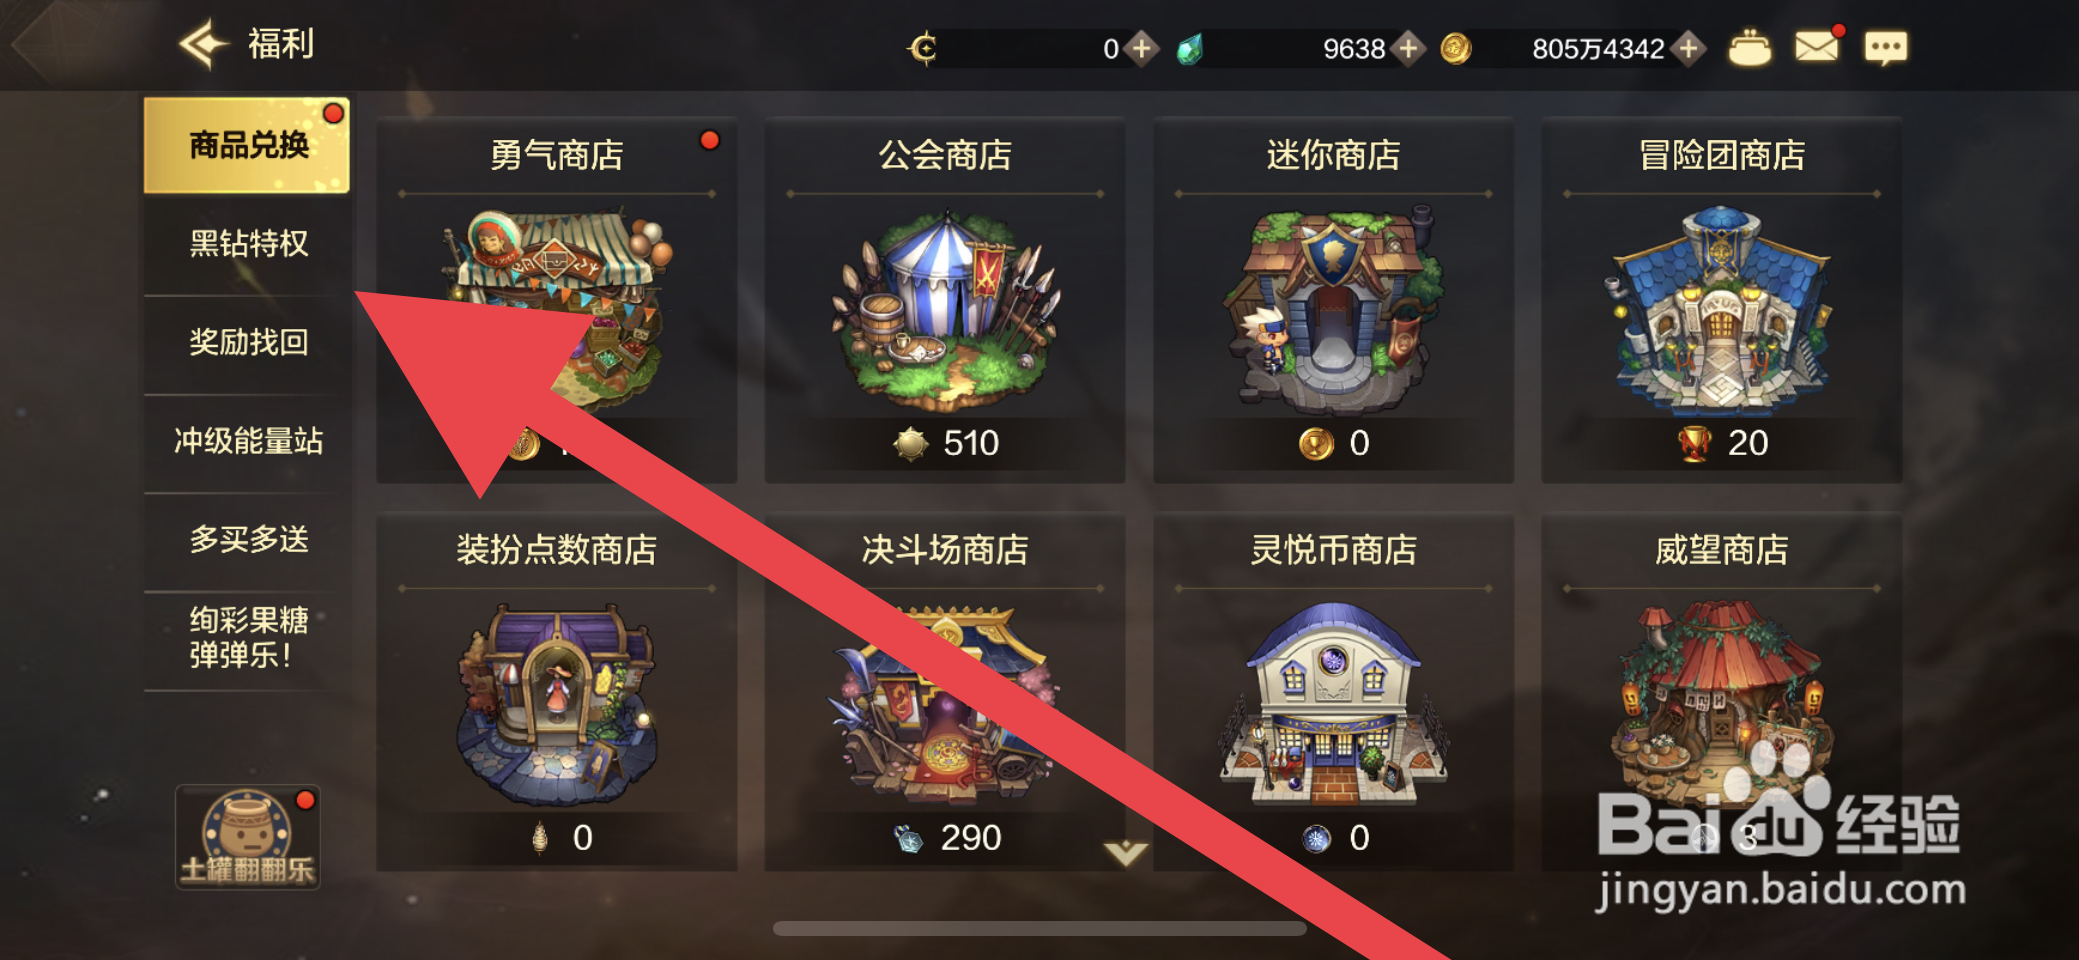Add green gems with the plus button
Screen dimensions: 2079x960
pos(1408,48)
